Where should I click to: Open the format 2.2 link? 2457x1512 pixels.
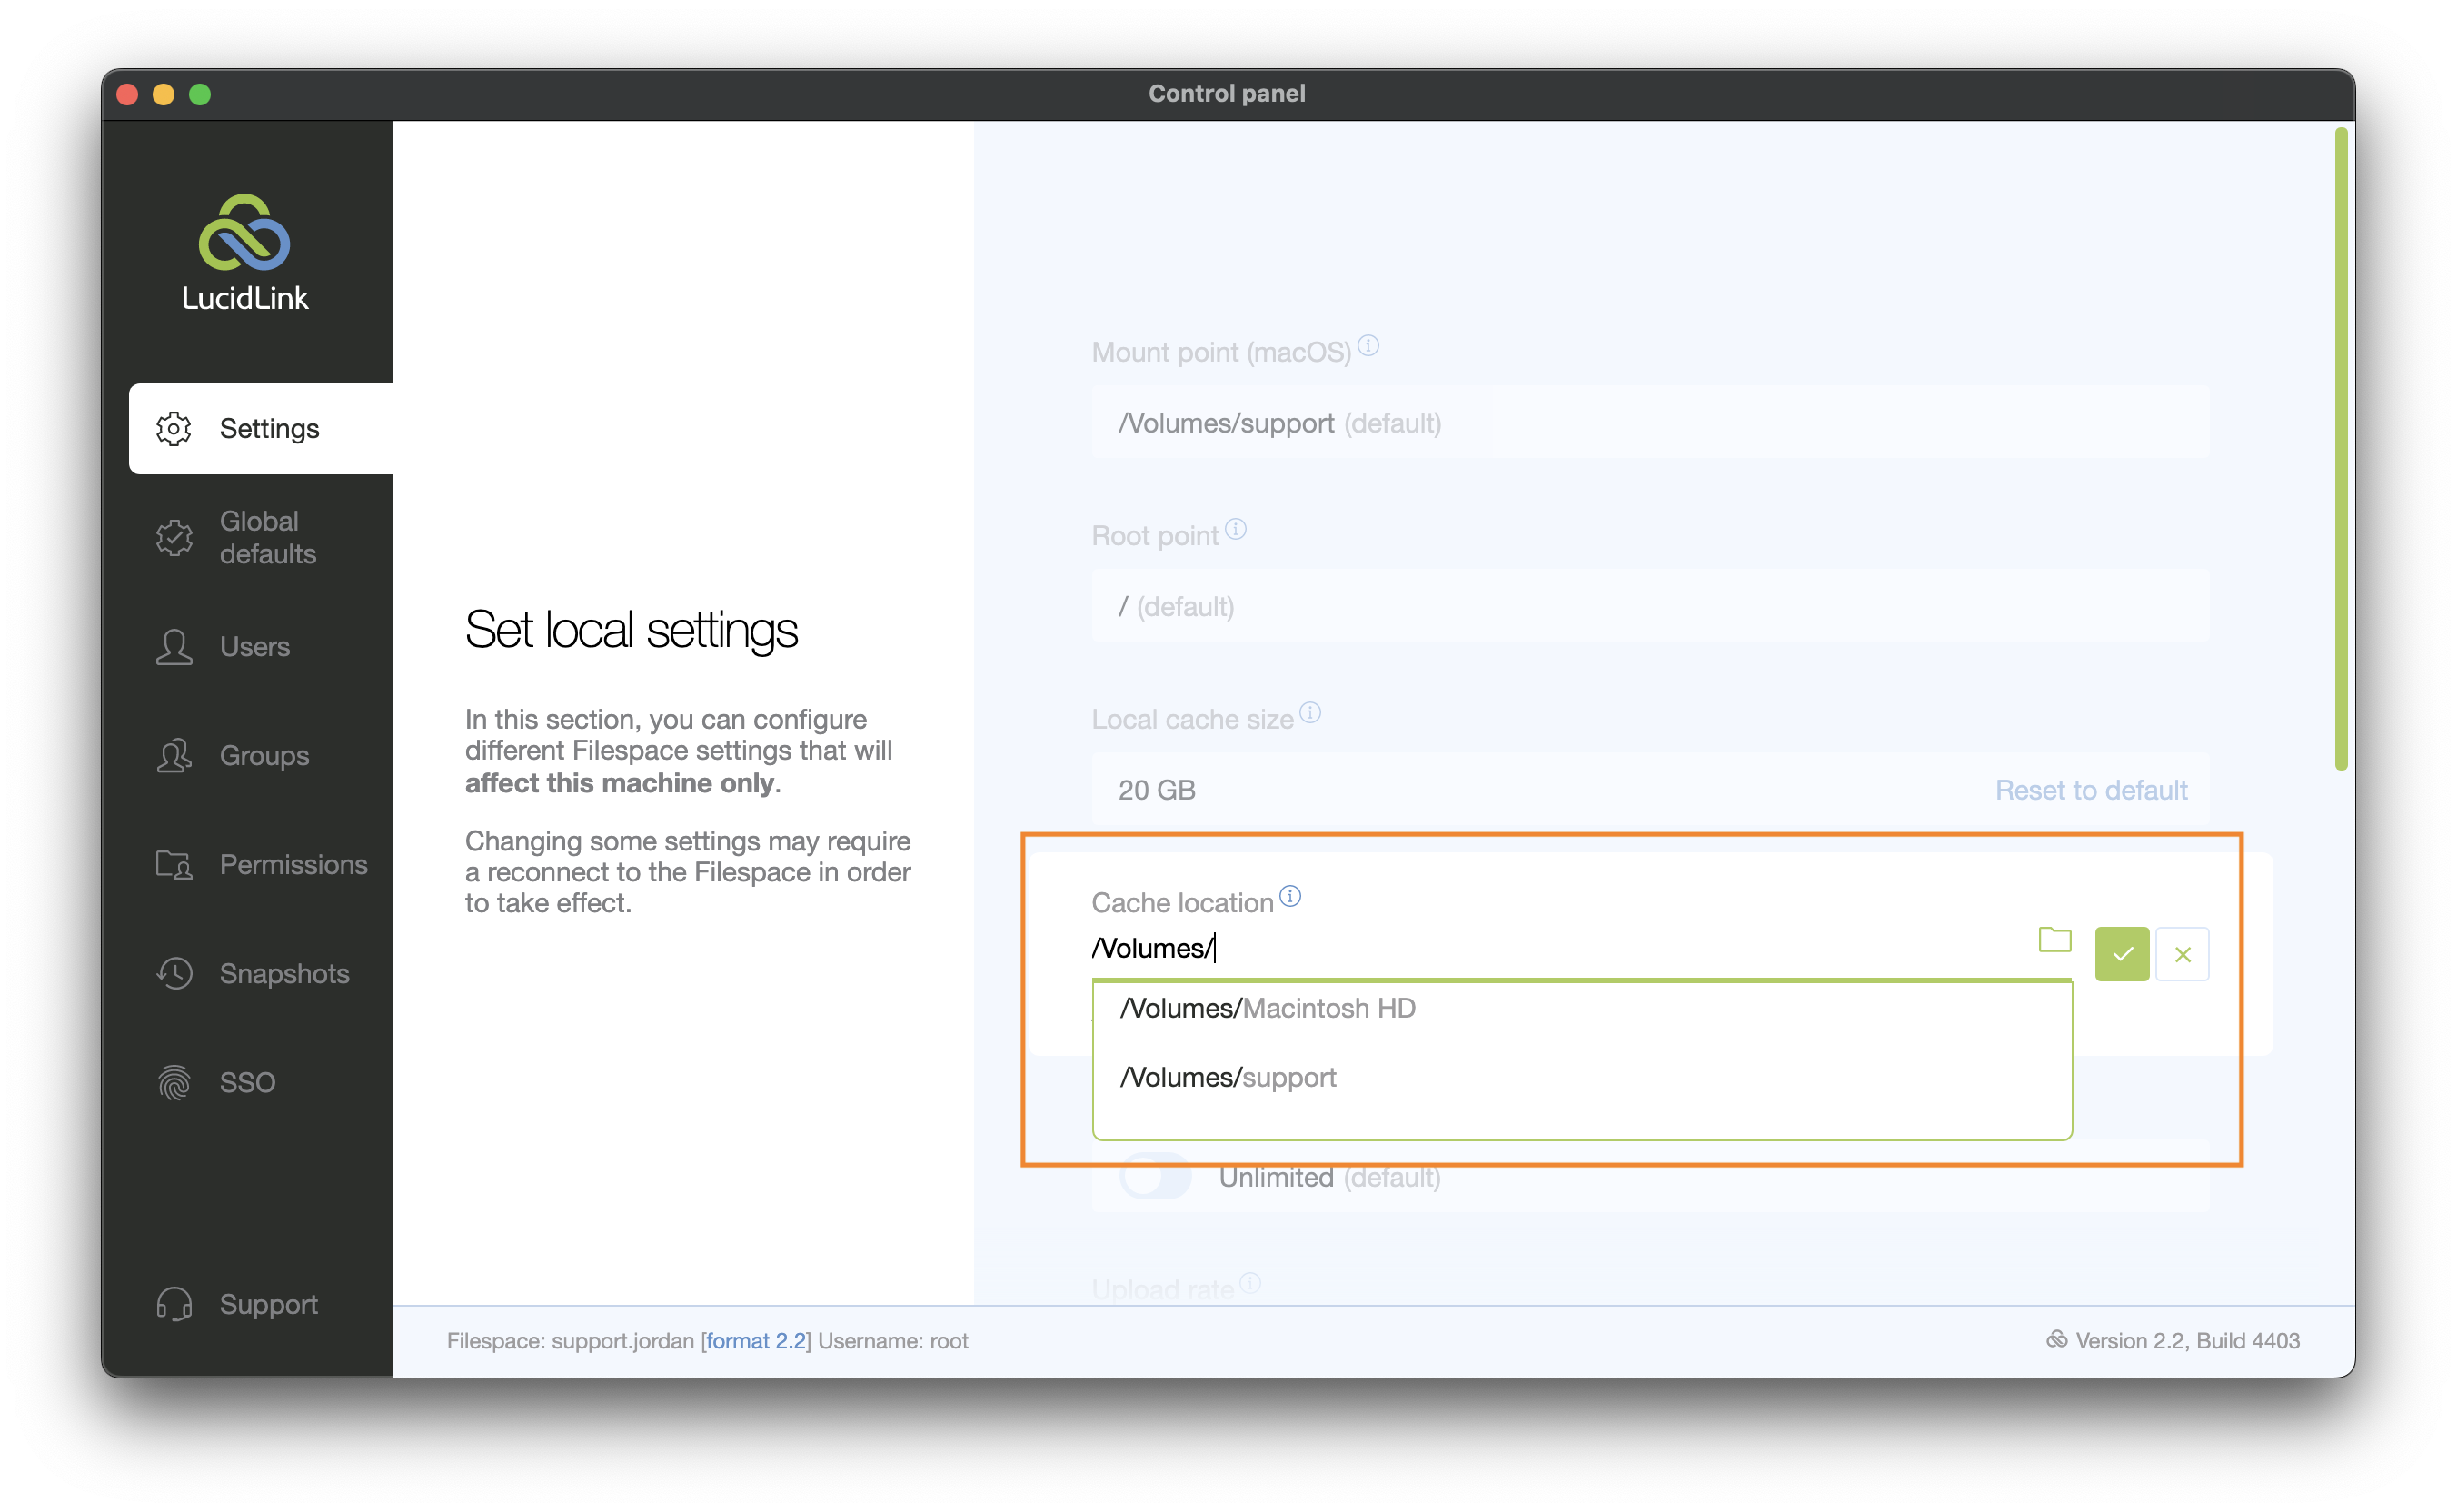click(756, 1341)
